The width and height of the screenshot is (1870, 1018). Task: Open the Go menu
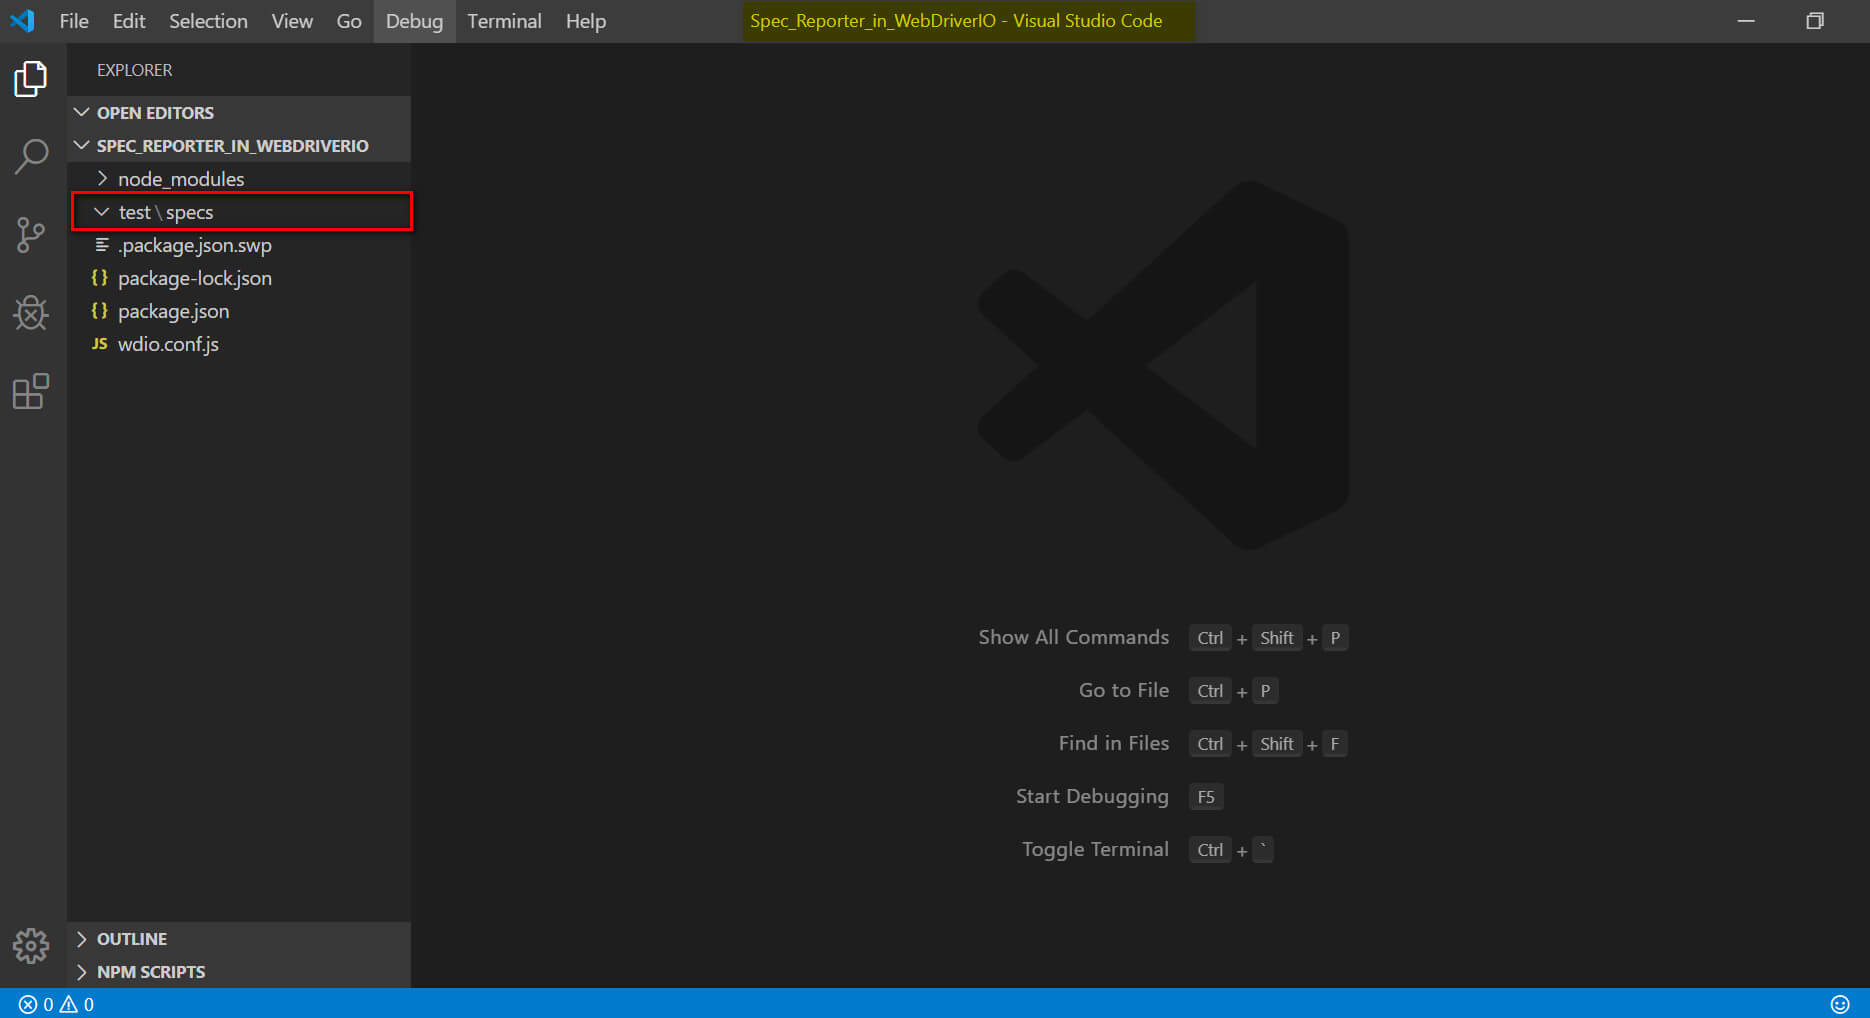(349, 21)
